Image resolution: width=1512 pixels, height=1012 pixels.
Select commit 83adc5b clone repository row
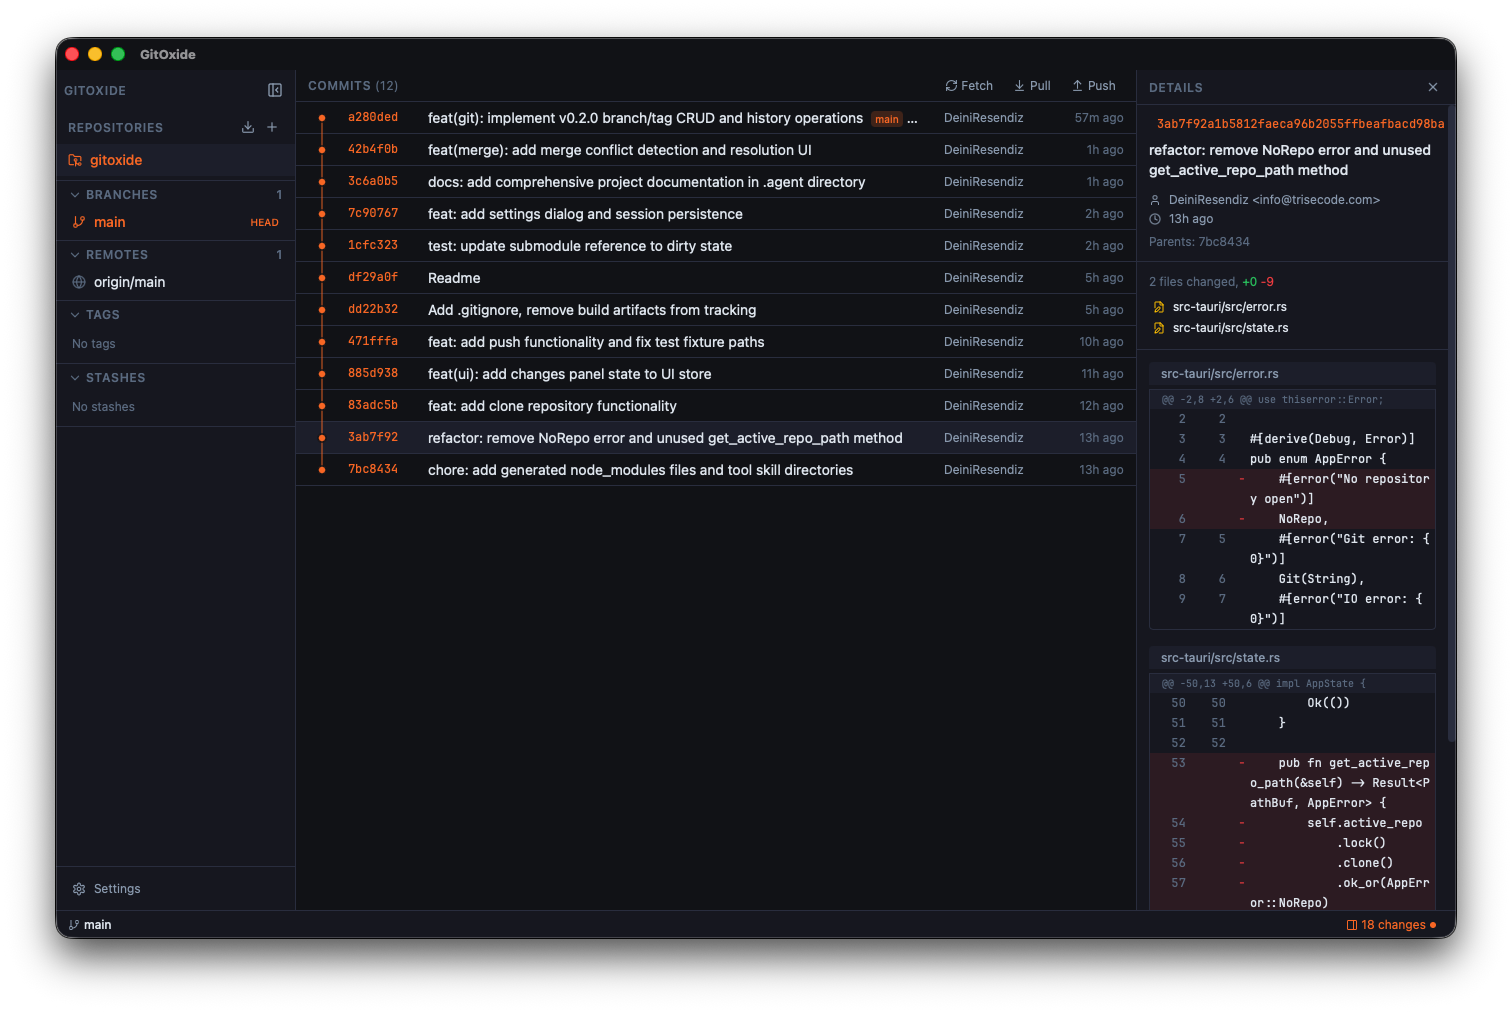[x=716, y=406]
